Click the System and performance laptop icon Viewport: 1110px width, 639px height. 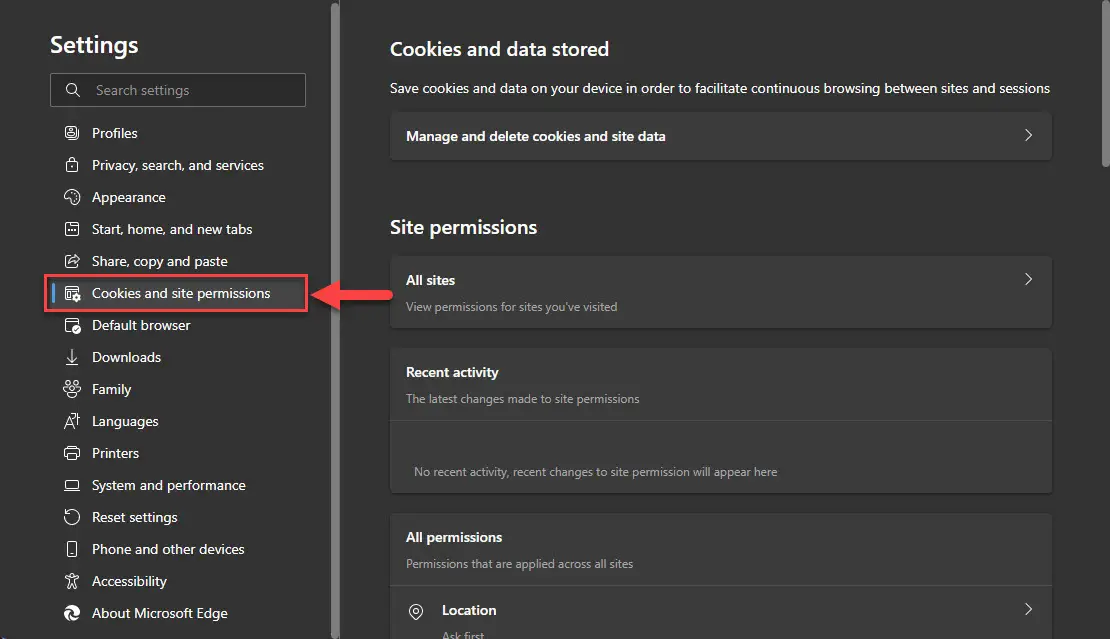click(x=71, y=485)
